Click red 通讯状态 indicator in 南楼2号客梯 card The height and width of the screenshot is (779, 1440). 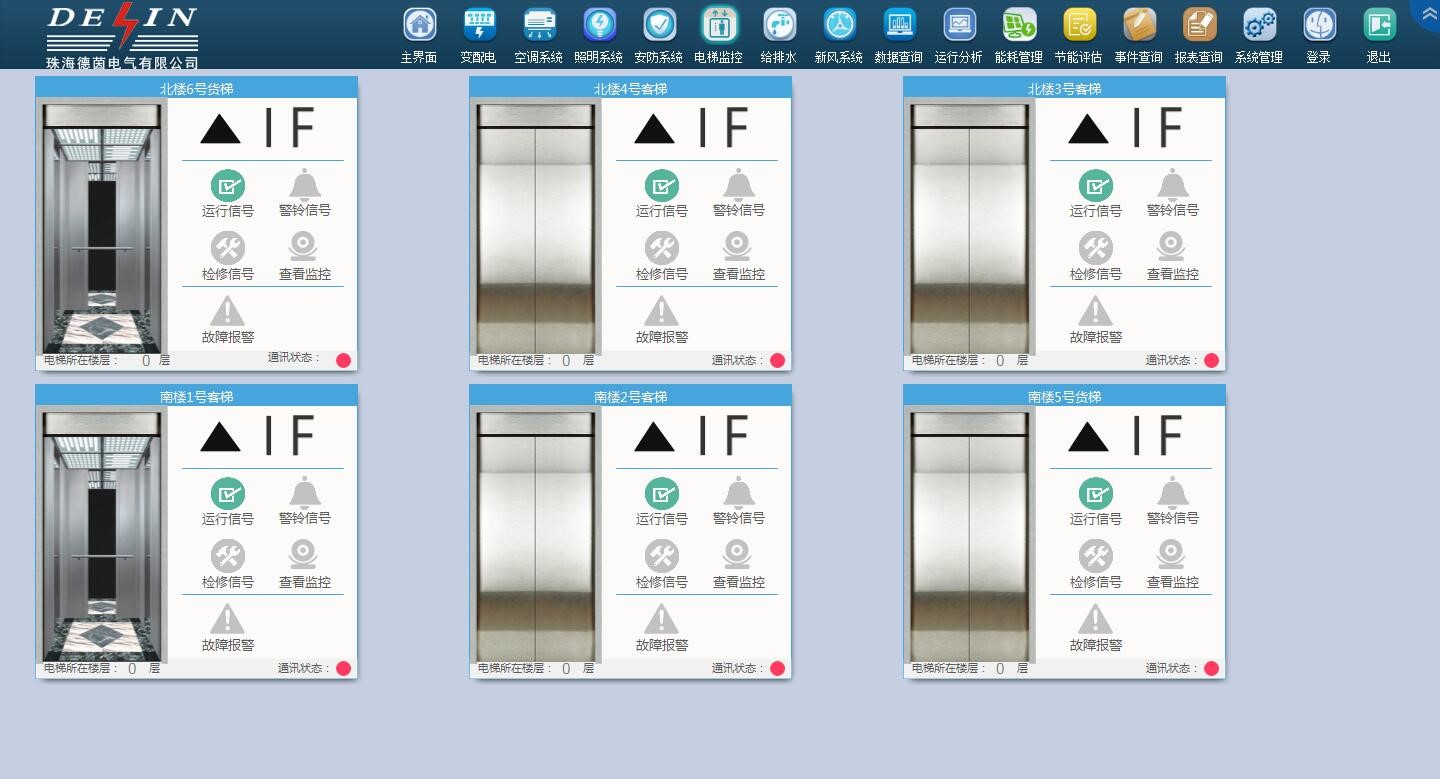778,669
